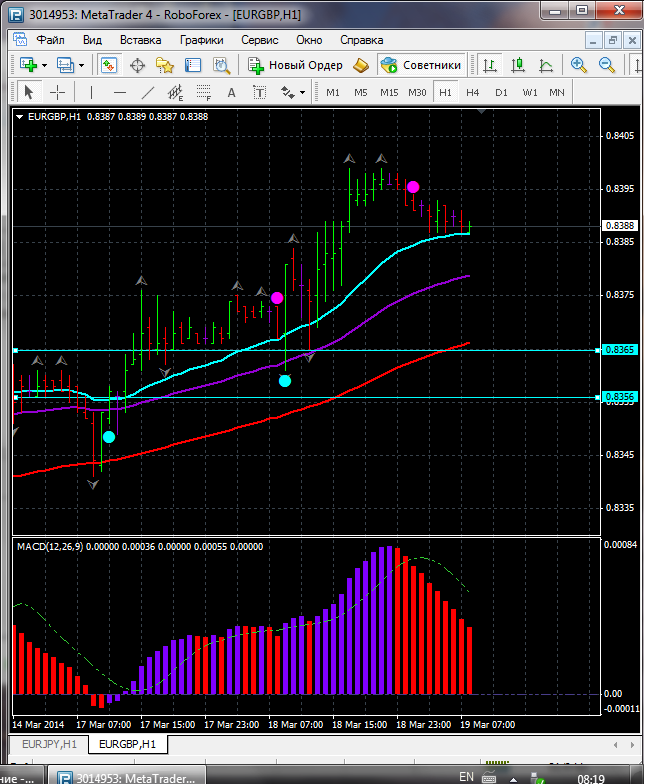The image size is (650, 784).
Task: Toggle Data Window crosshair-circle icon
Action: pyautogui.click(x=137, y=65)
